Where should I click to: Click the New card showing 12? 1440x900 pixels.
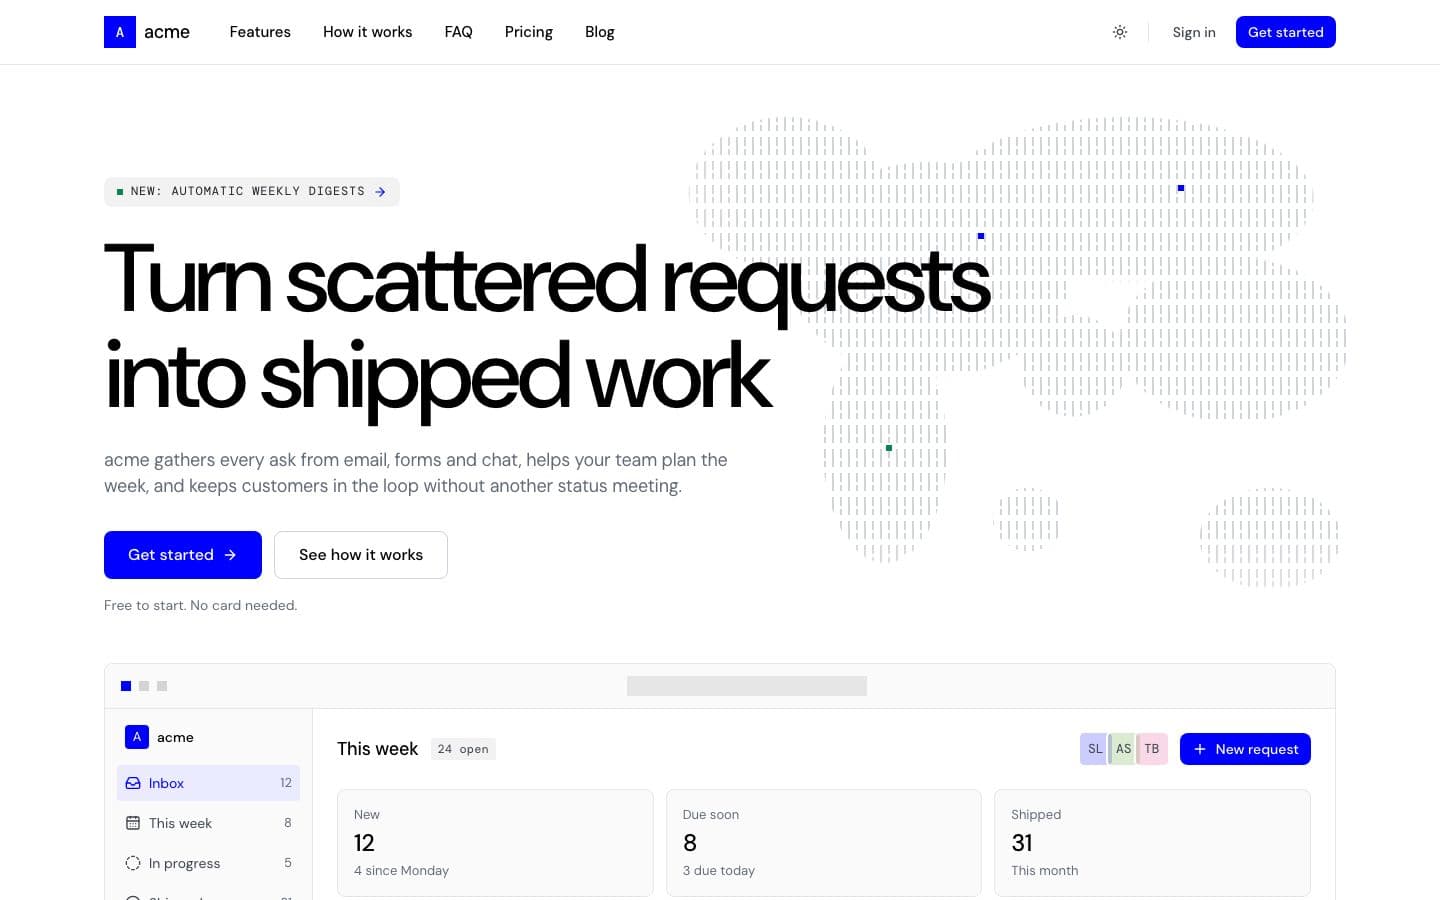coord(495,843)
